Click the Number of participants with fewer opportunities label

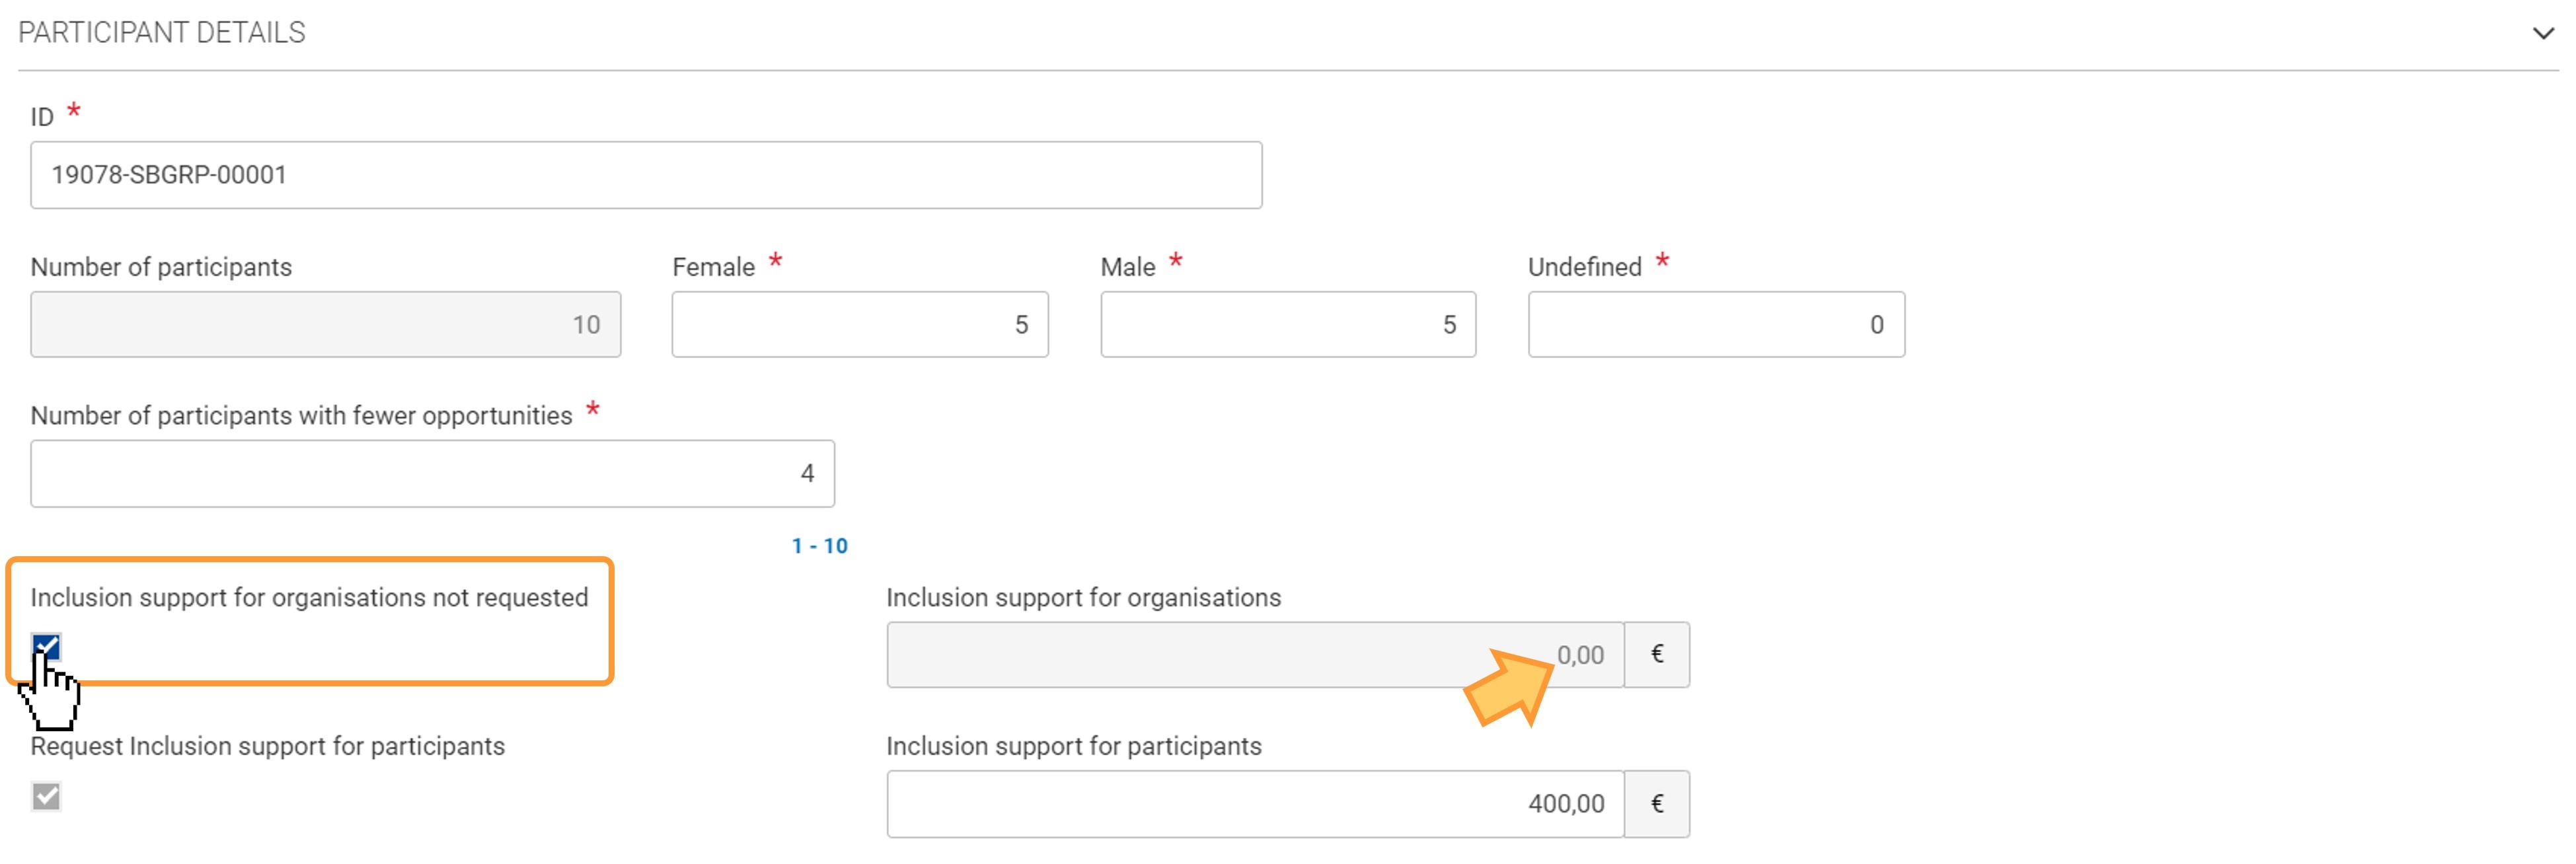[301, 416]
